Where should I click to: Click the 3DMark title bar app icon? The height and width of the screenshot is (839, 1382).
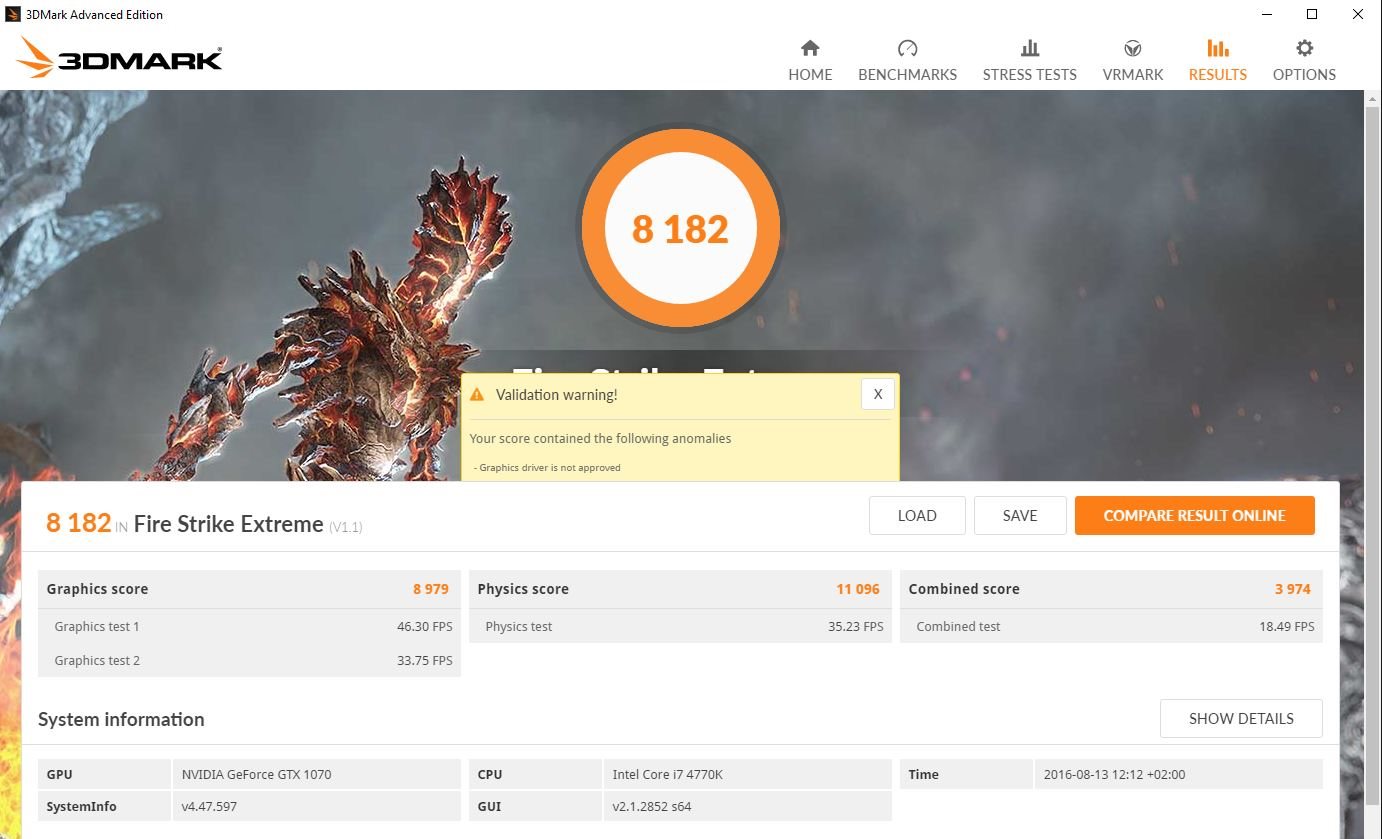point(13,14)
